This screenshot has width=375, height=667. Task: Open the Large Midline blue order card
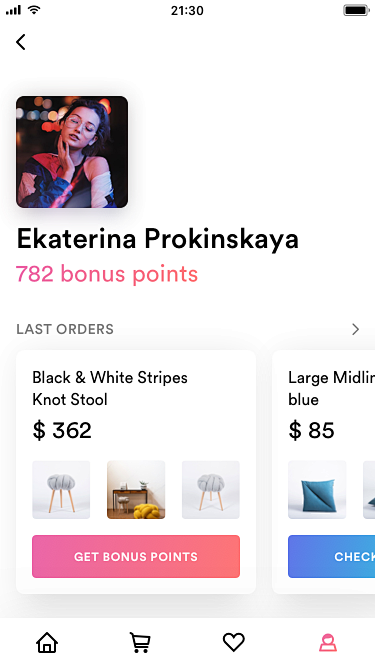(x=324, y=472)
